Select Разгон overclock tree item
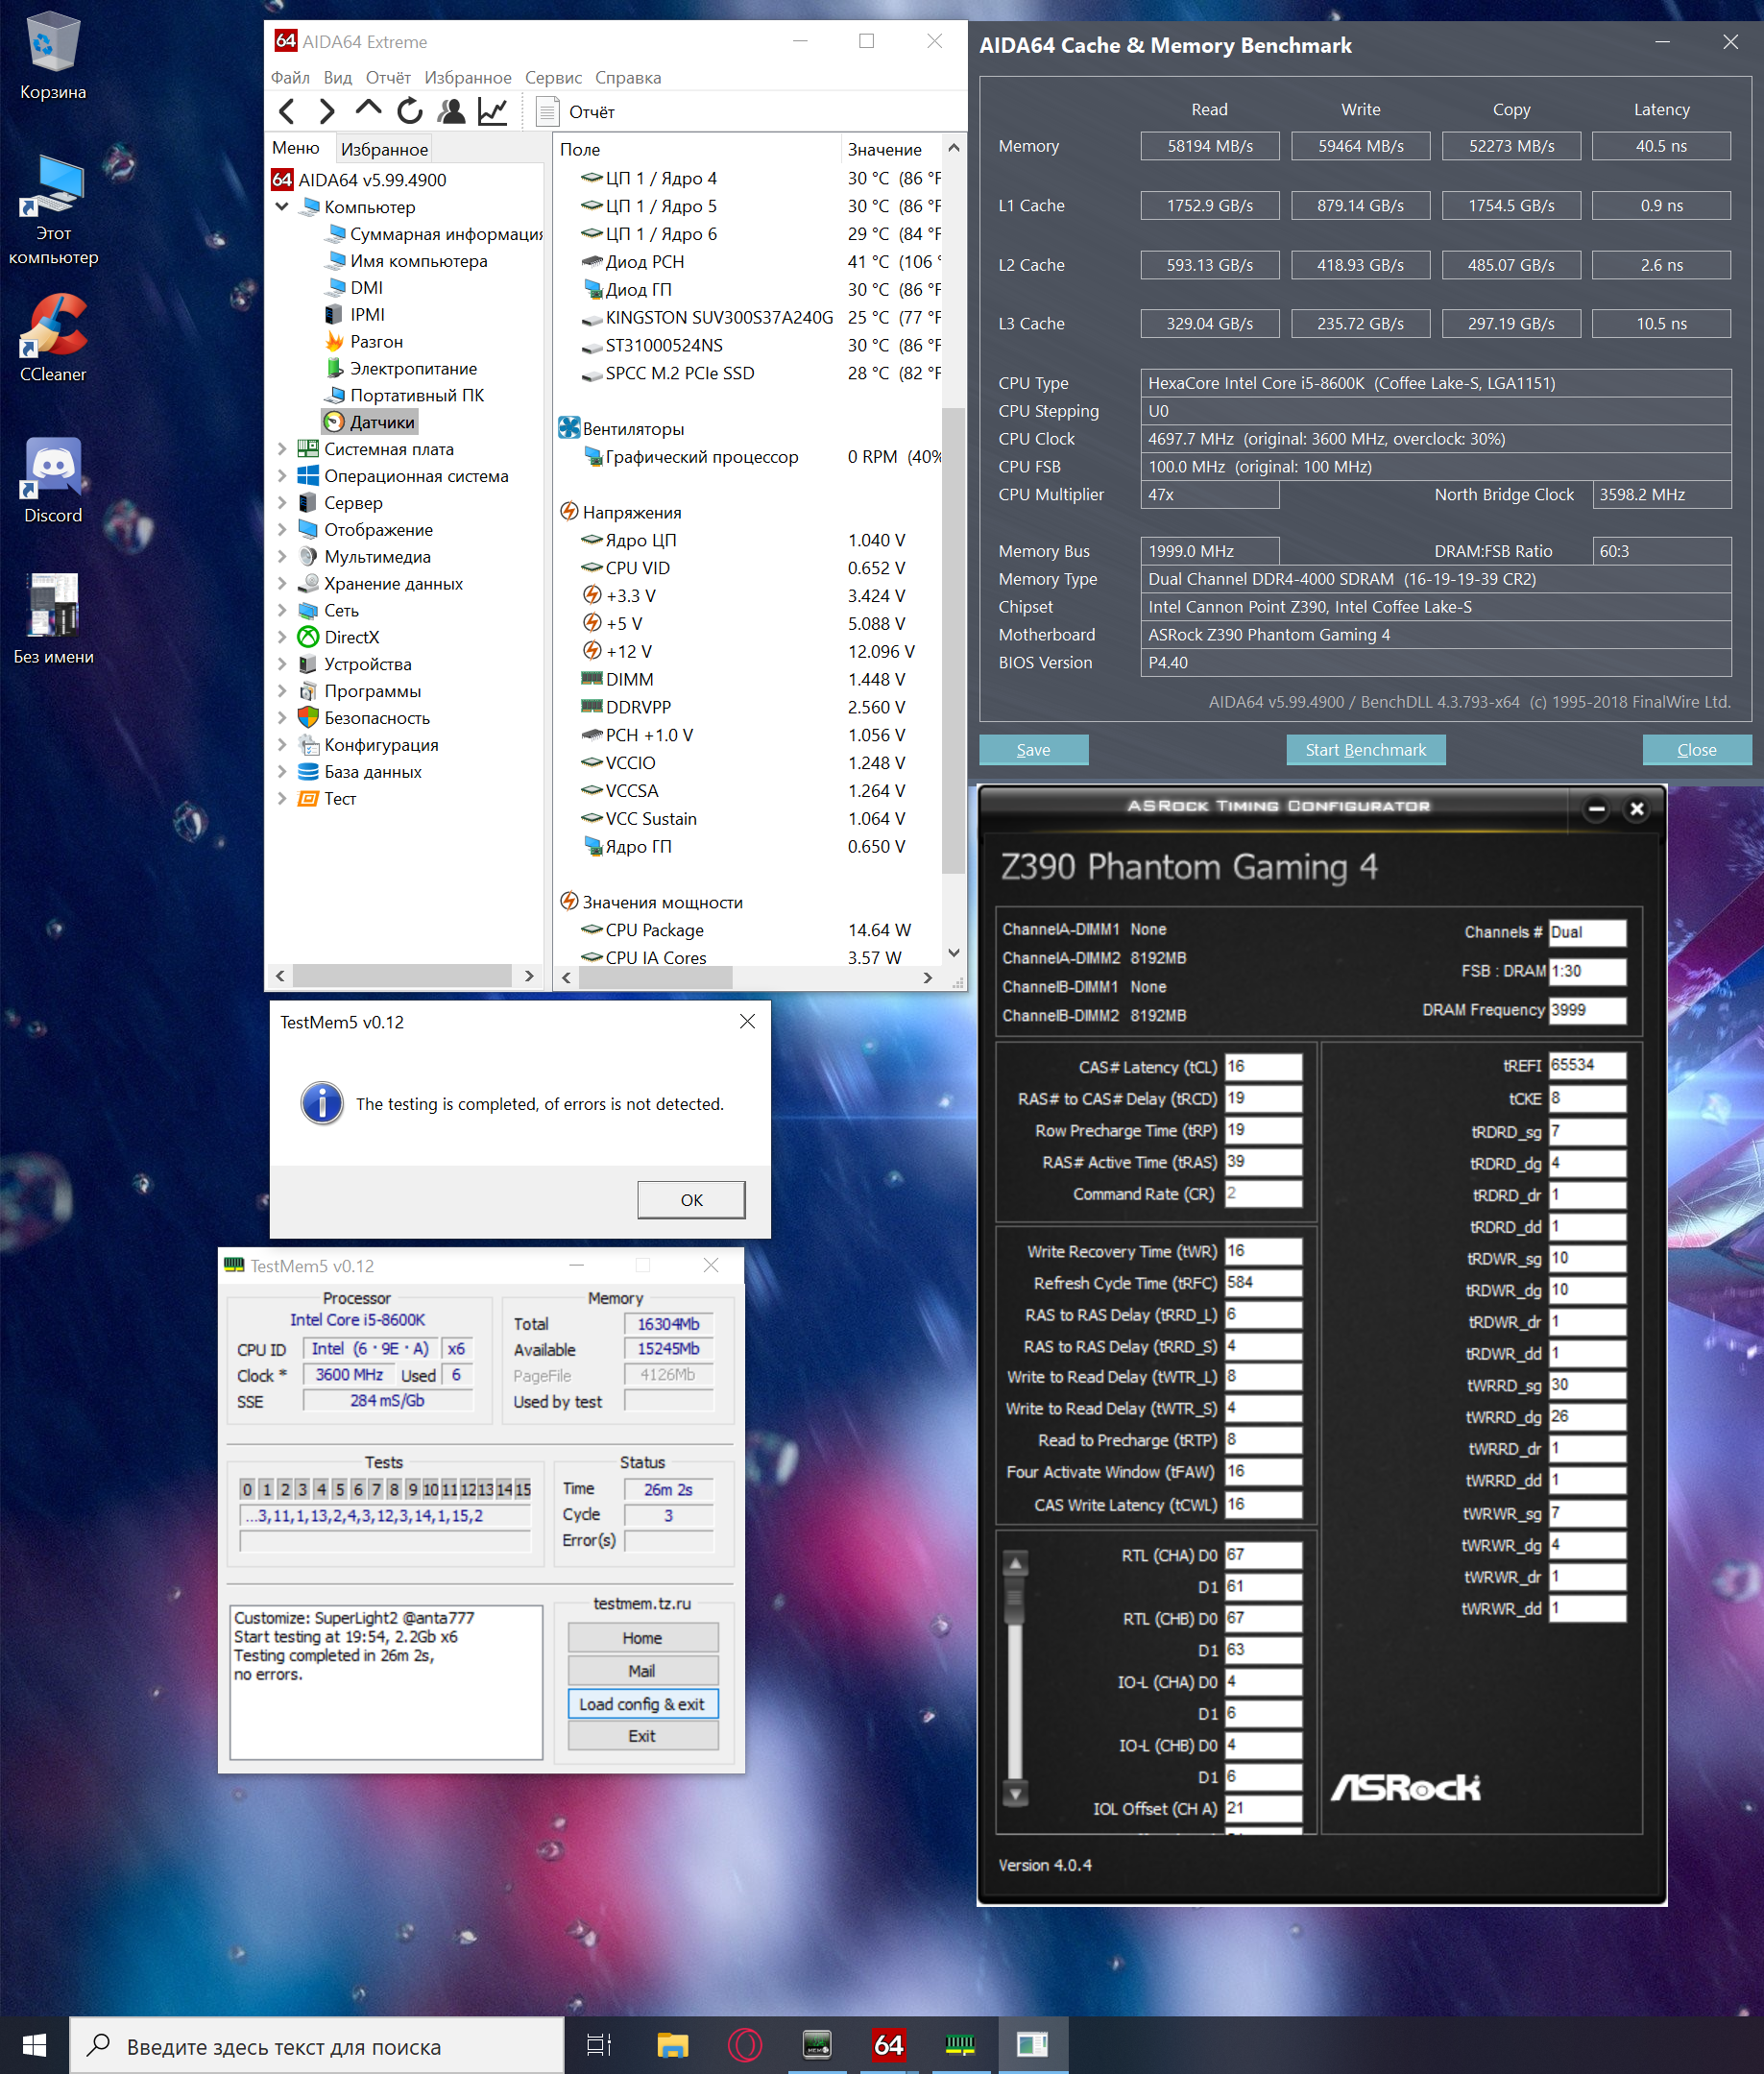Viewport: 1764px width, 2074px height. click(364, 342)
